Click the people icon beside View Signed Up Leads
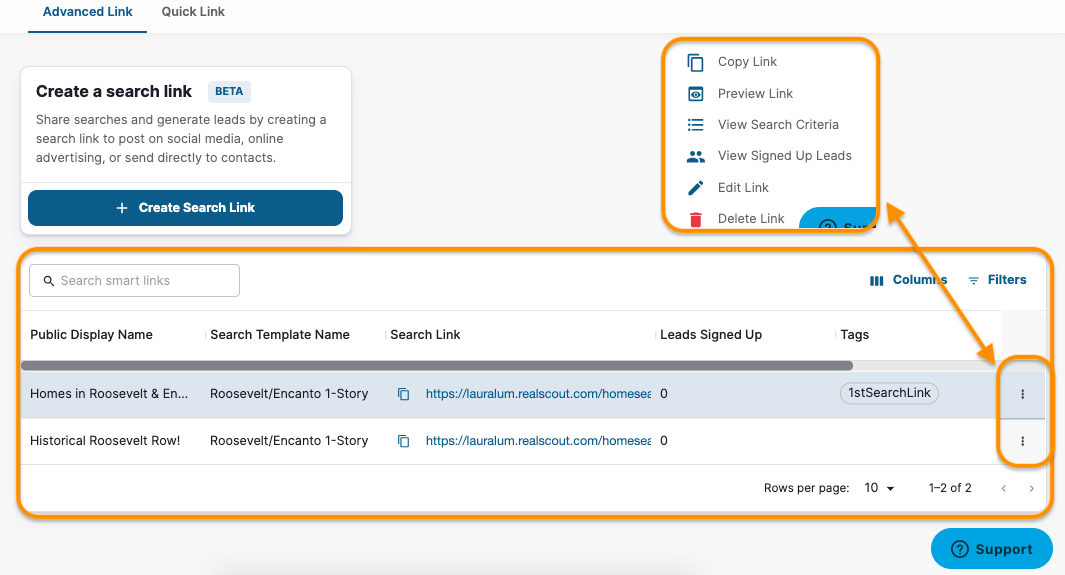Image resolution: width=1065 pixels, height=575 pixels. [696, 157]
